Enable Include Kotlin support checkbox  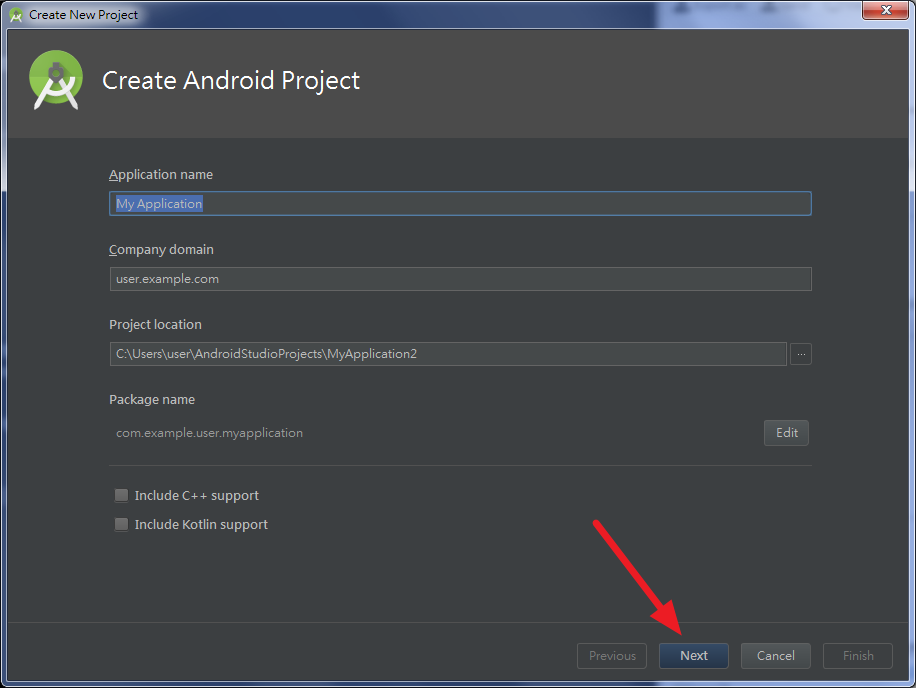click(122, 524)
